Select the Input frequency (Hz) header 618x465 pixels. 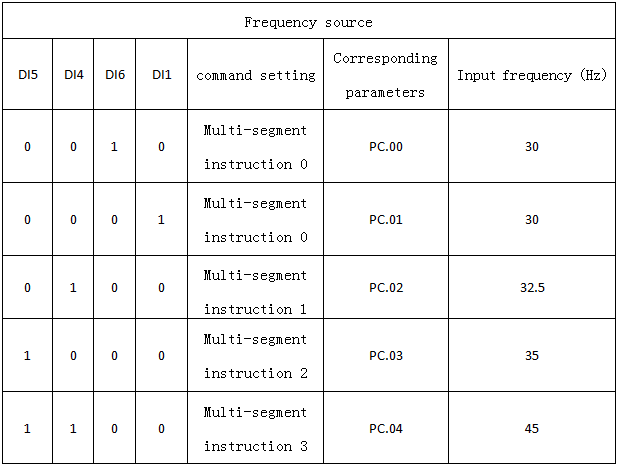pos(531,75)
